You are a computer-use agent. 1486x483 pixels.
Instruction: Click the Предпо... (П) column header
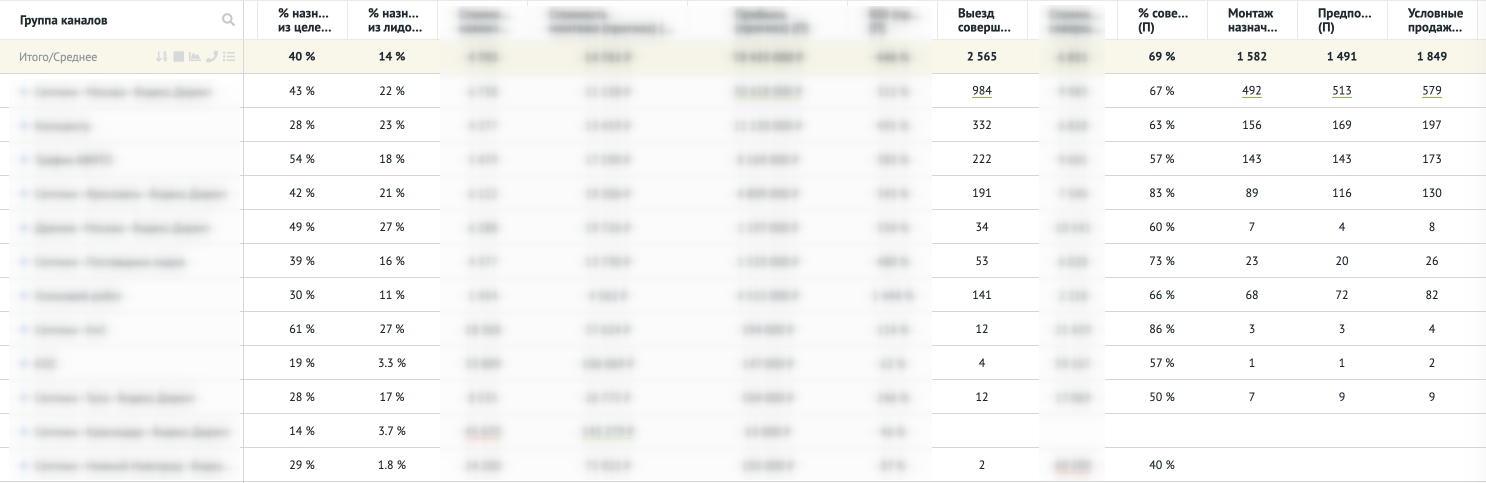click(x=1341, y=20)
